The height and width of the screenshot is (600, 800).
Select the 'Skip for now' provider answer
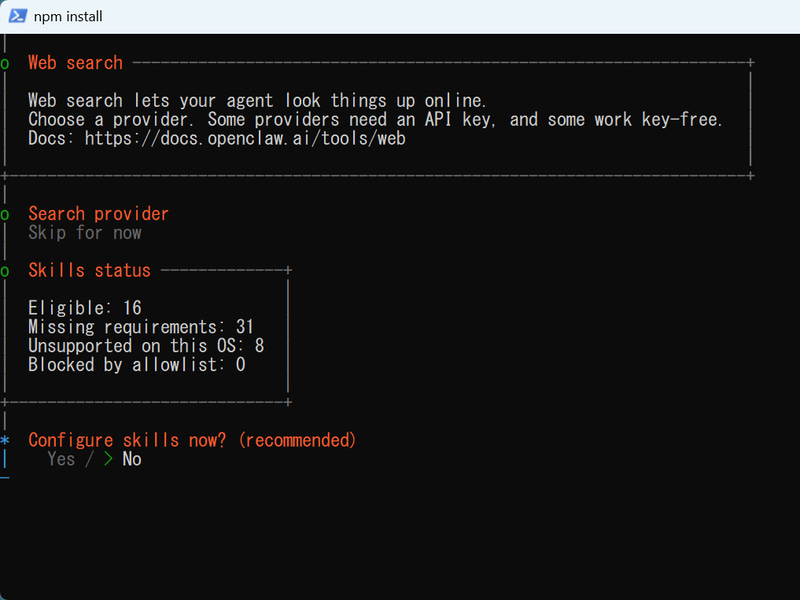(x=85, y=233)
